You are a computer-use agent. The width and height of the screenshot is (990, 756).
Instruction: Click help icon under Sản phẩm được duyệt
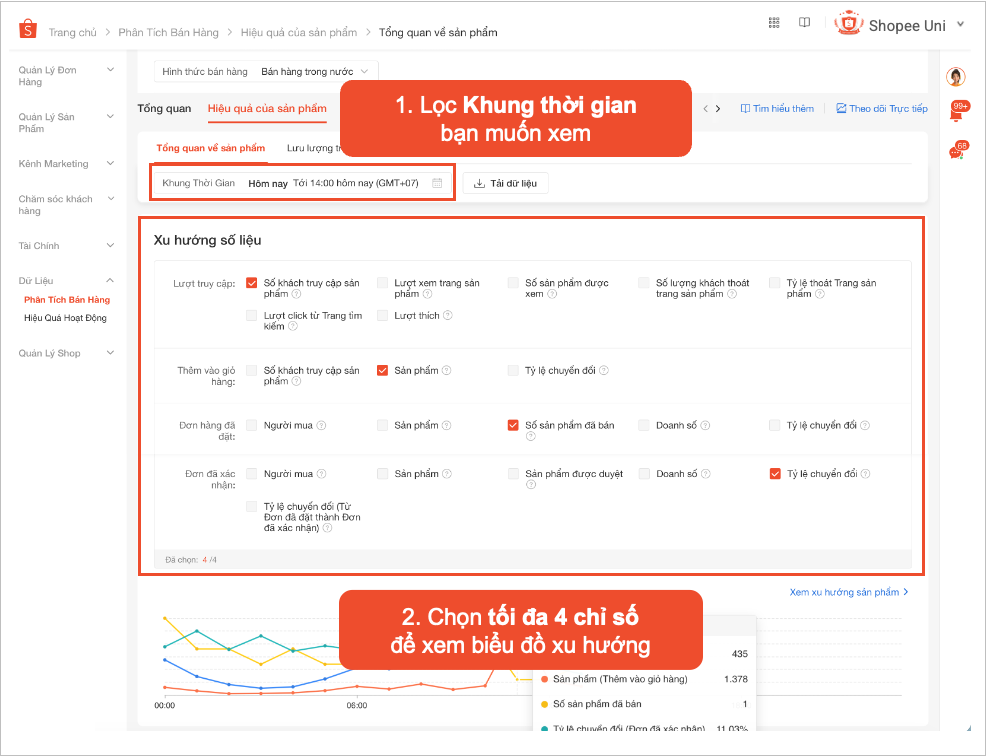[530, 485]
